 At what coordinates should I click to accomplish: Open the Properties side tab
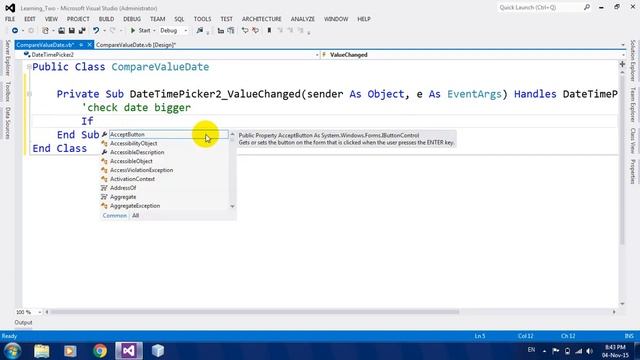click(633, 172)
